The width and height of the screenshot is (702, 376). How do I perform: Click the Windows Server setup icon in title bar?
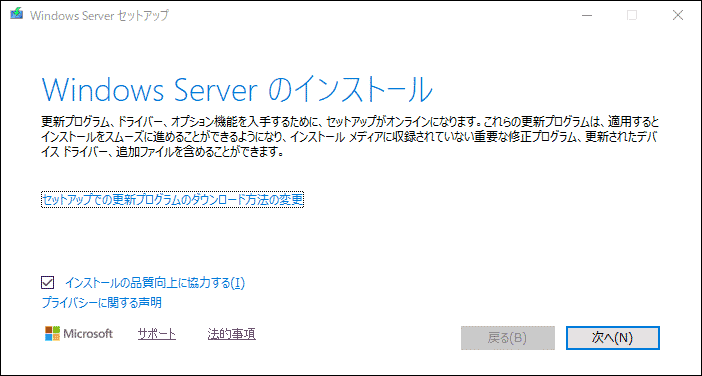tap(17, 15)
